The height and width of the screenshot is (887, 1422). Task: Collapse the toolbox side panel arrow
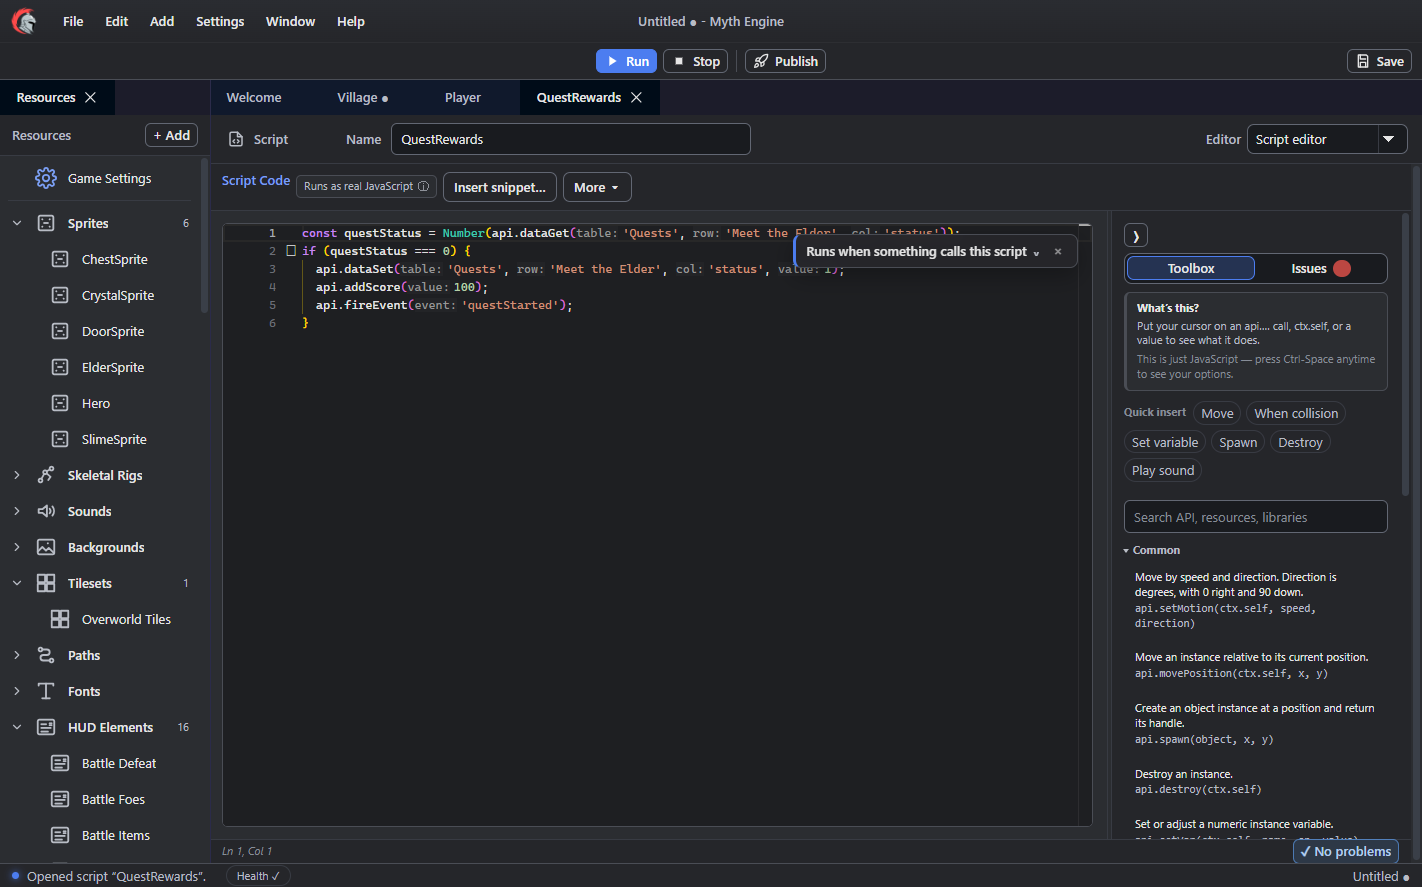click(1136, 236)
